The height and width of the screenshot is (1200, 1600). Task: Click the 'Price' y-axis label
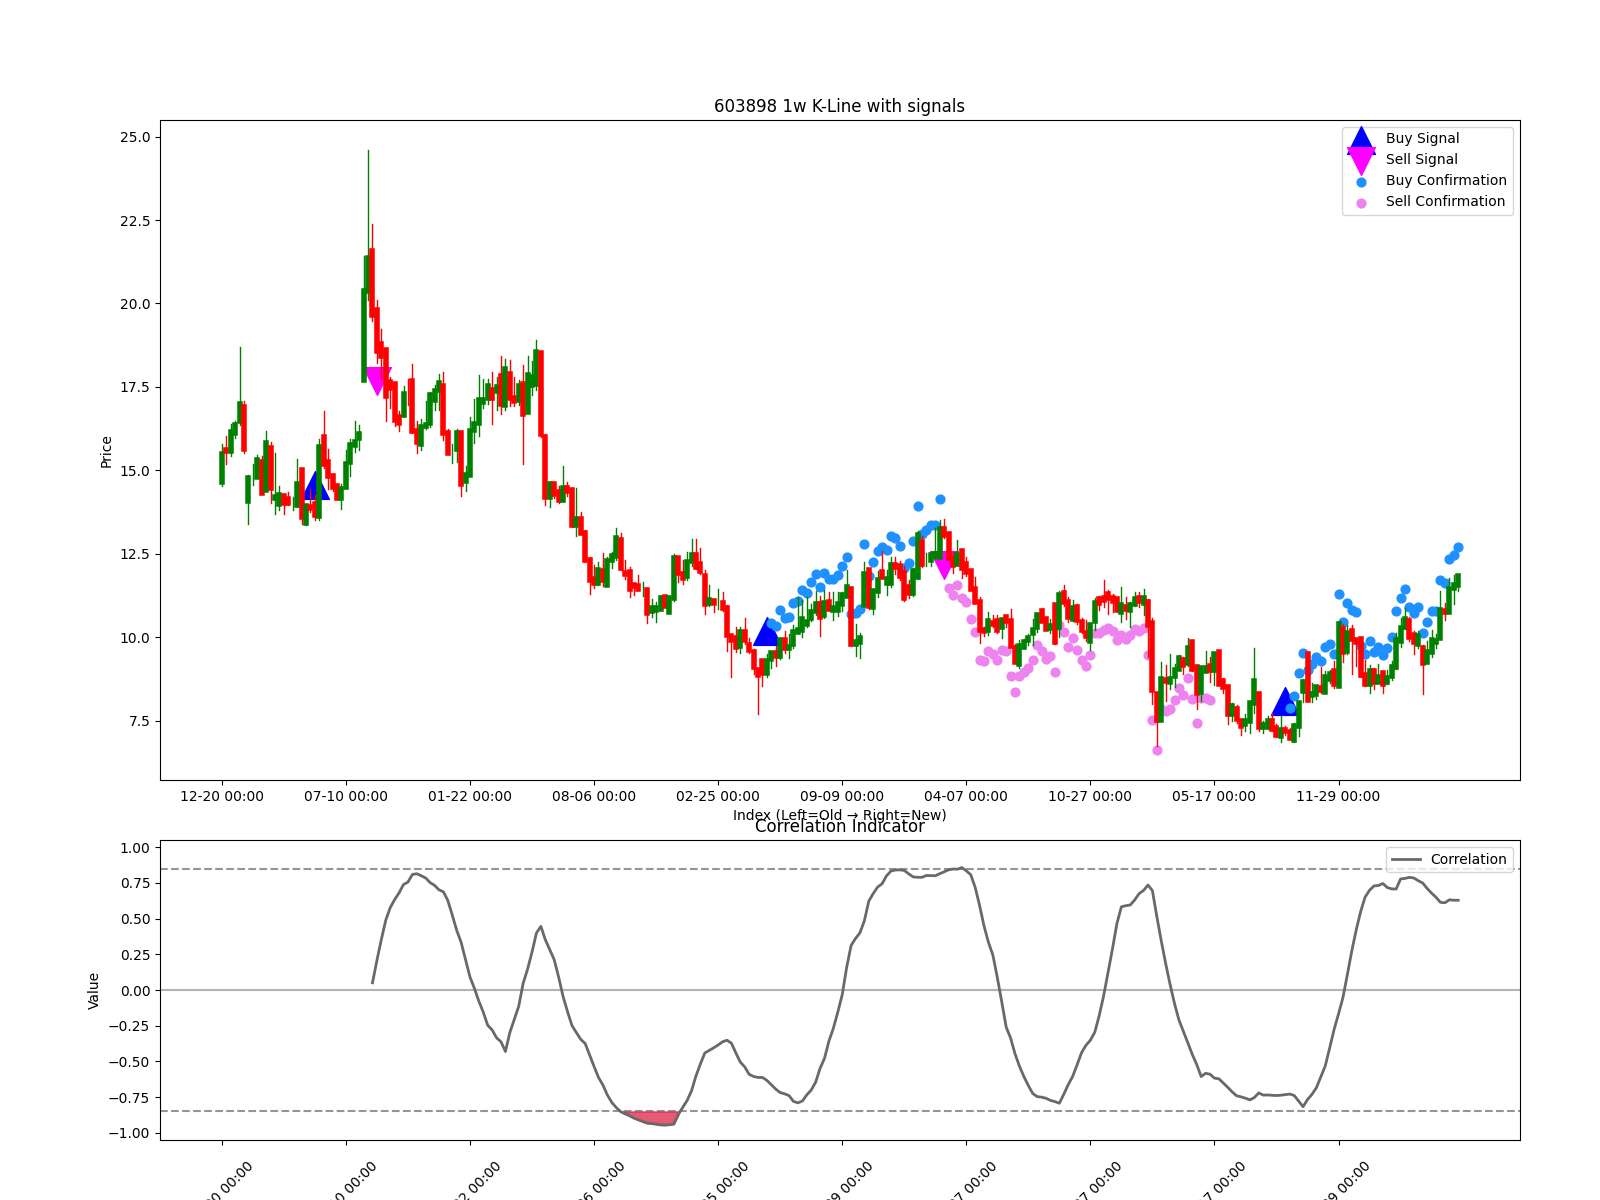(x=106, y=452)
